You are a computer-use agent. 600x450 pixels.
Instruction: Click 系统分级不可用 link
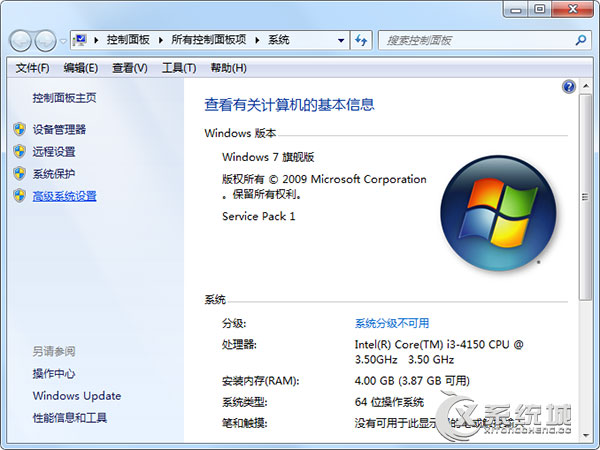coord(392,323)
